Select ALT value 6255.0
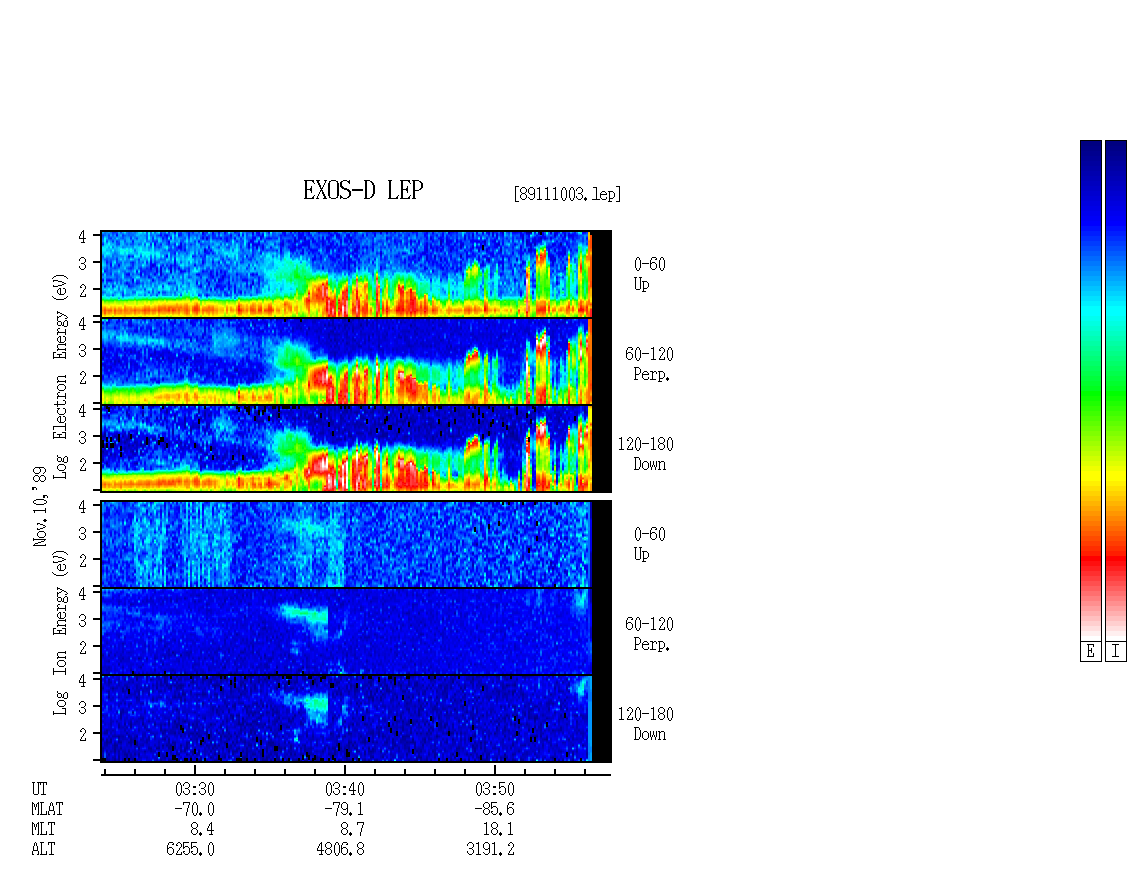The image size is (1130, 875). pos(190,849)
